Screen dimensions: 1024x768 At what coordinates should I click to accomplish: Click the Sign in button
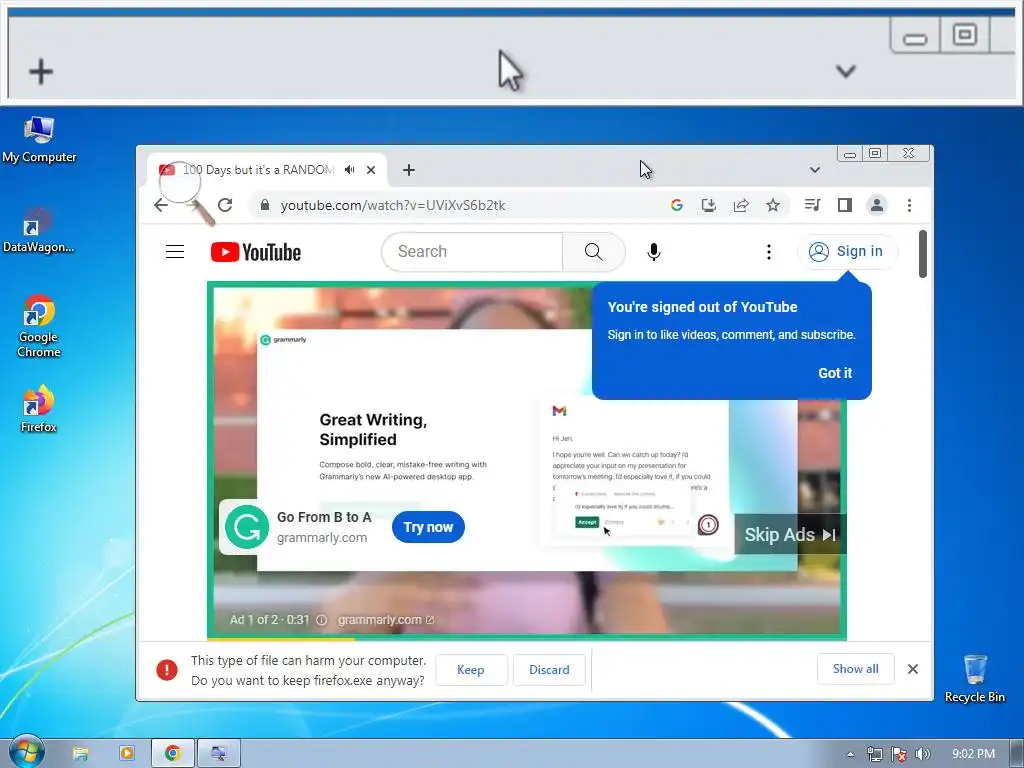(x=847, y=251)
